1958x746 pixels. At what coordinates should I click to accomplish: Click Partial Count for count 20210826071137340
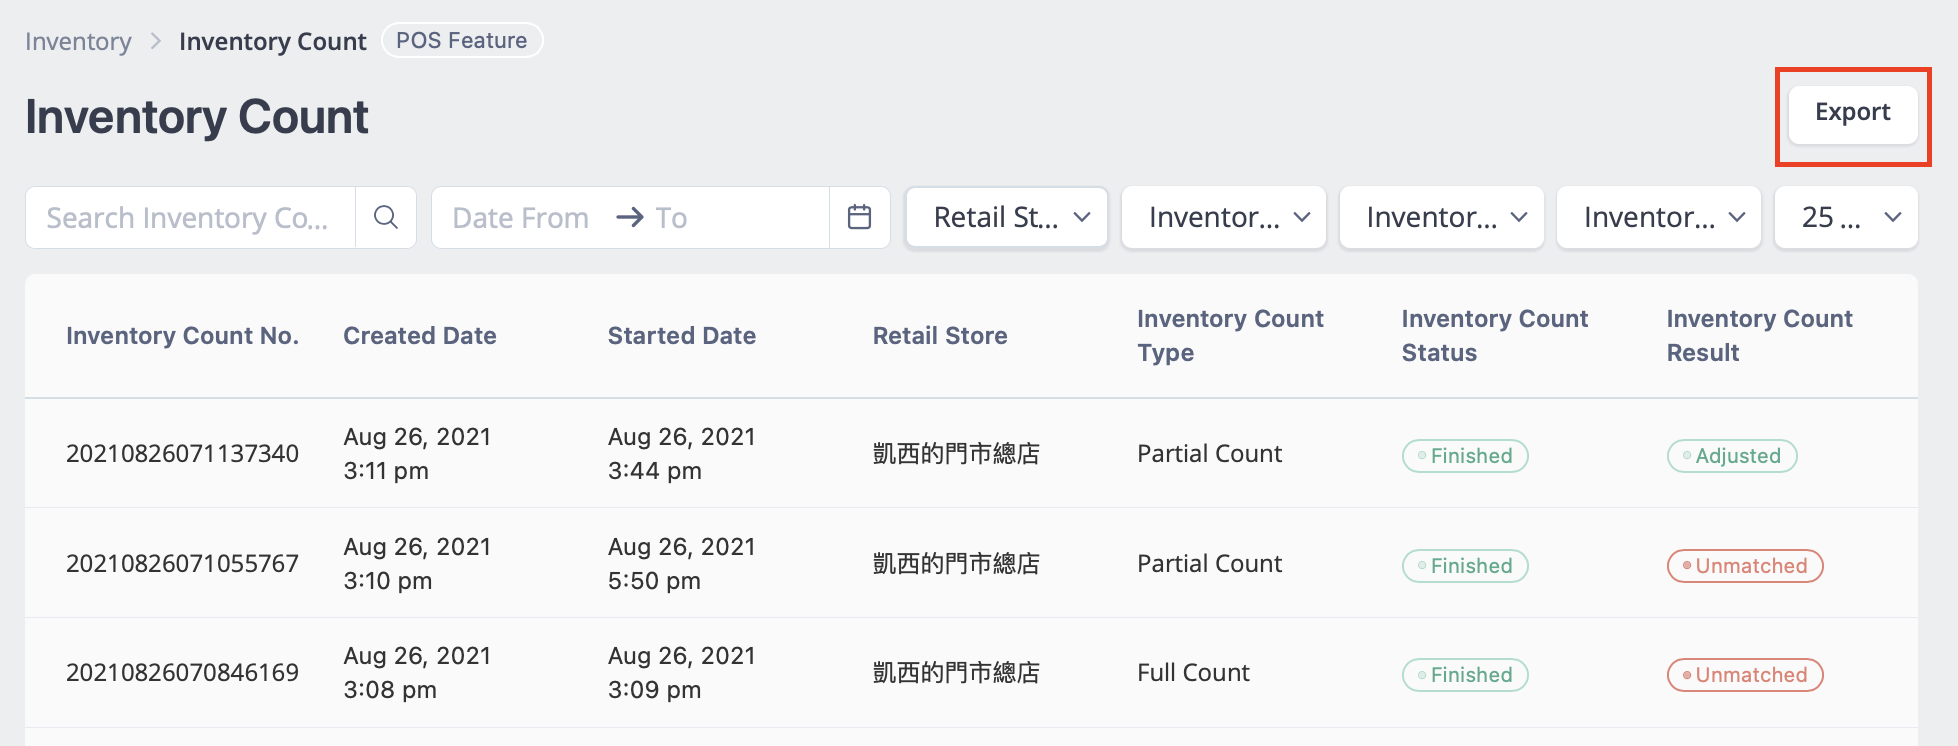click(1209, 454)
